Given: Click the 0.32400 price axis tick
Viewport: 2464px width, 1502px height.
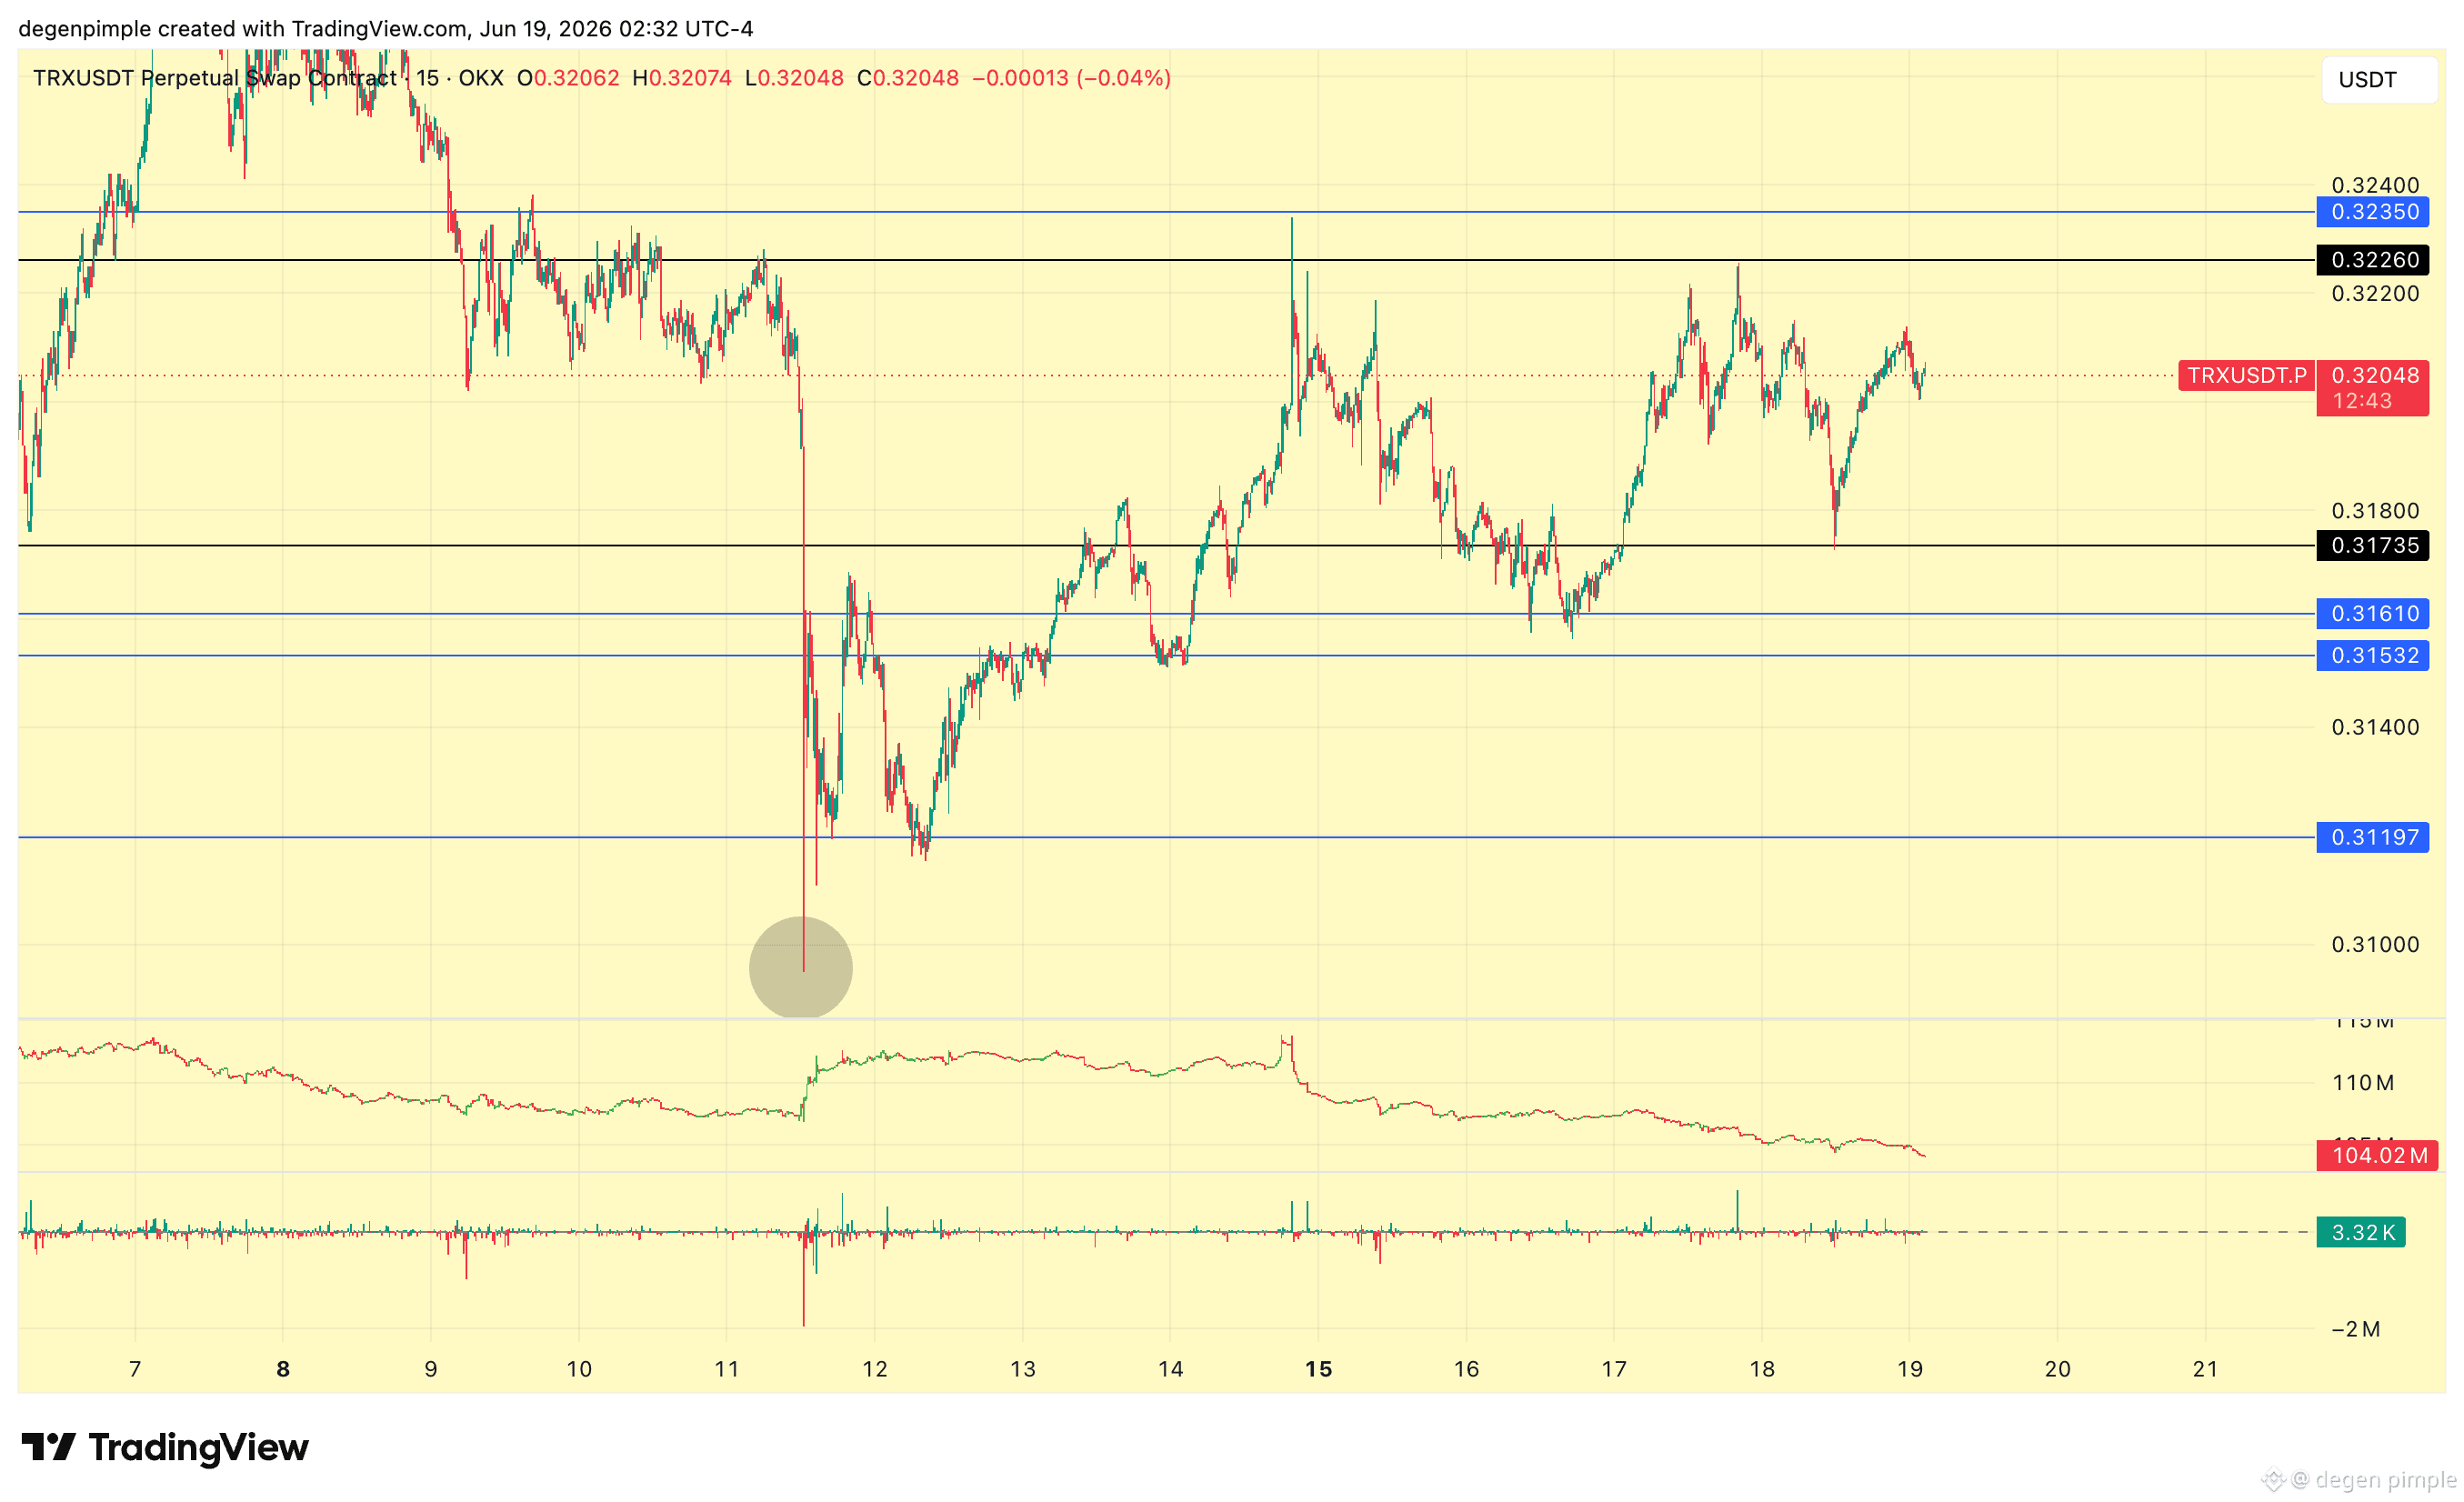Looking at the screenshot, I should [2375, 185].
